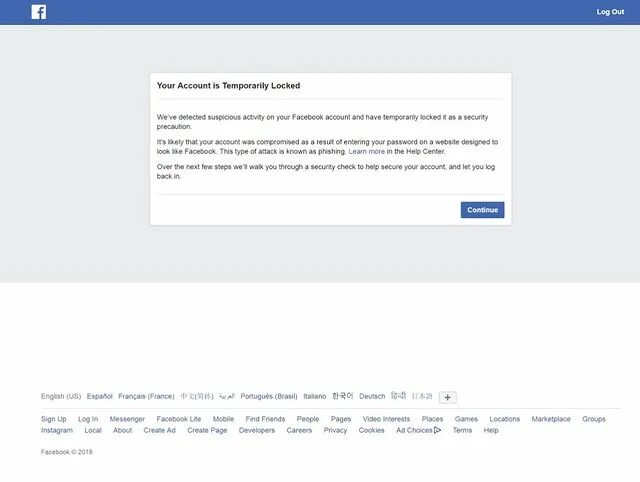
Task: Open the Log In footer link
Action: [x=88, y=419]
